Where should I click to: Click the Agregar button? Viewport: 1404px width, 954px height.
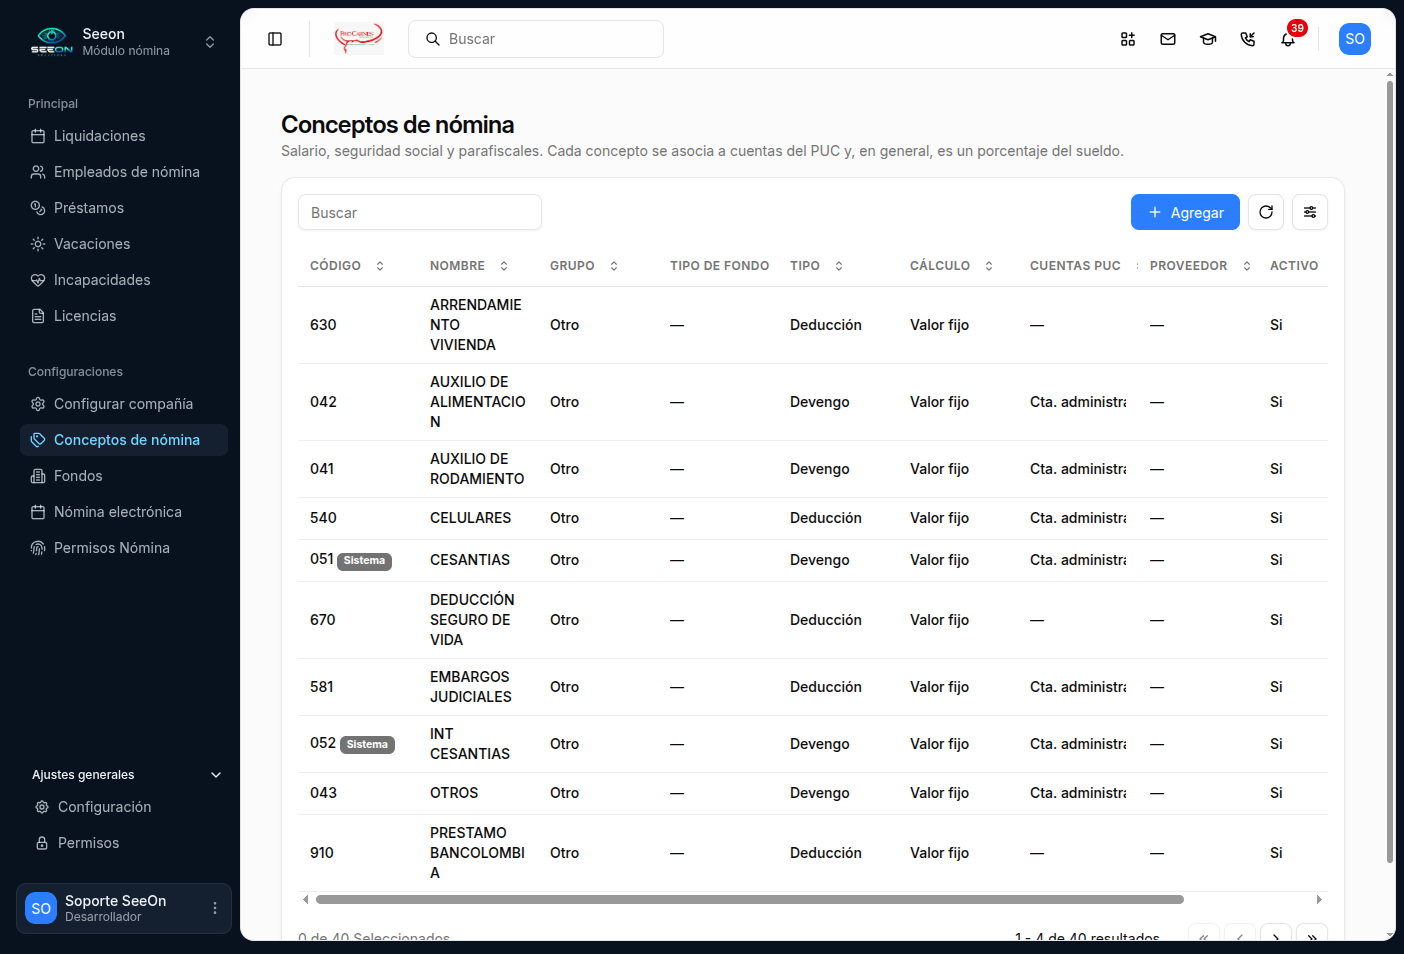click(x=1185, y=212)
